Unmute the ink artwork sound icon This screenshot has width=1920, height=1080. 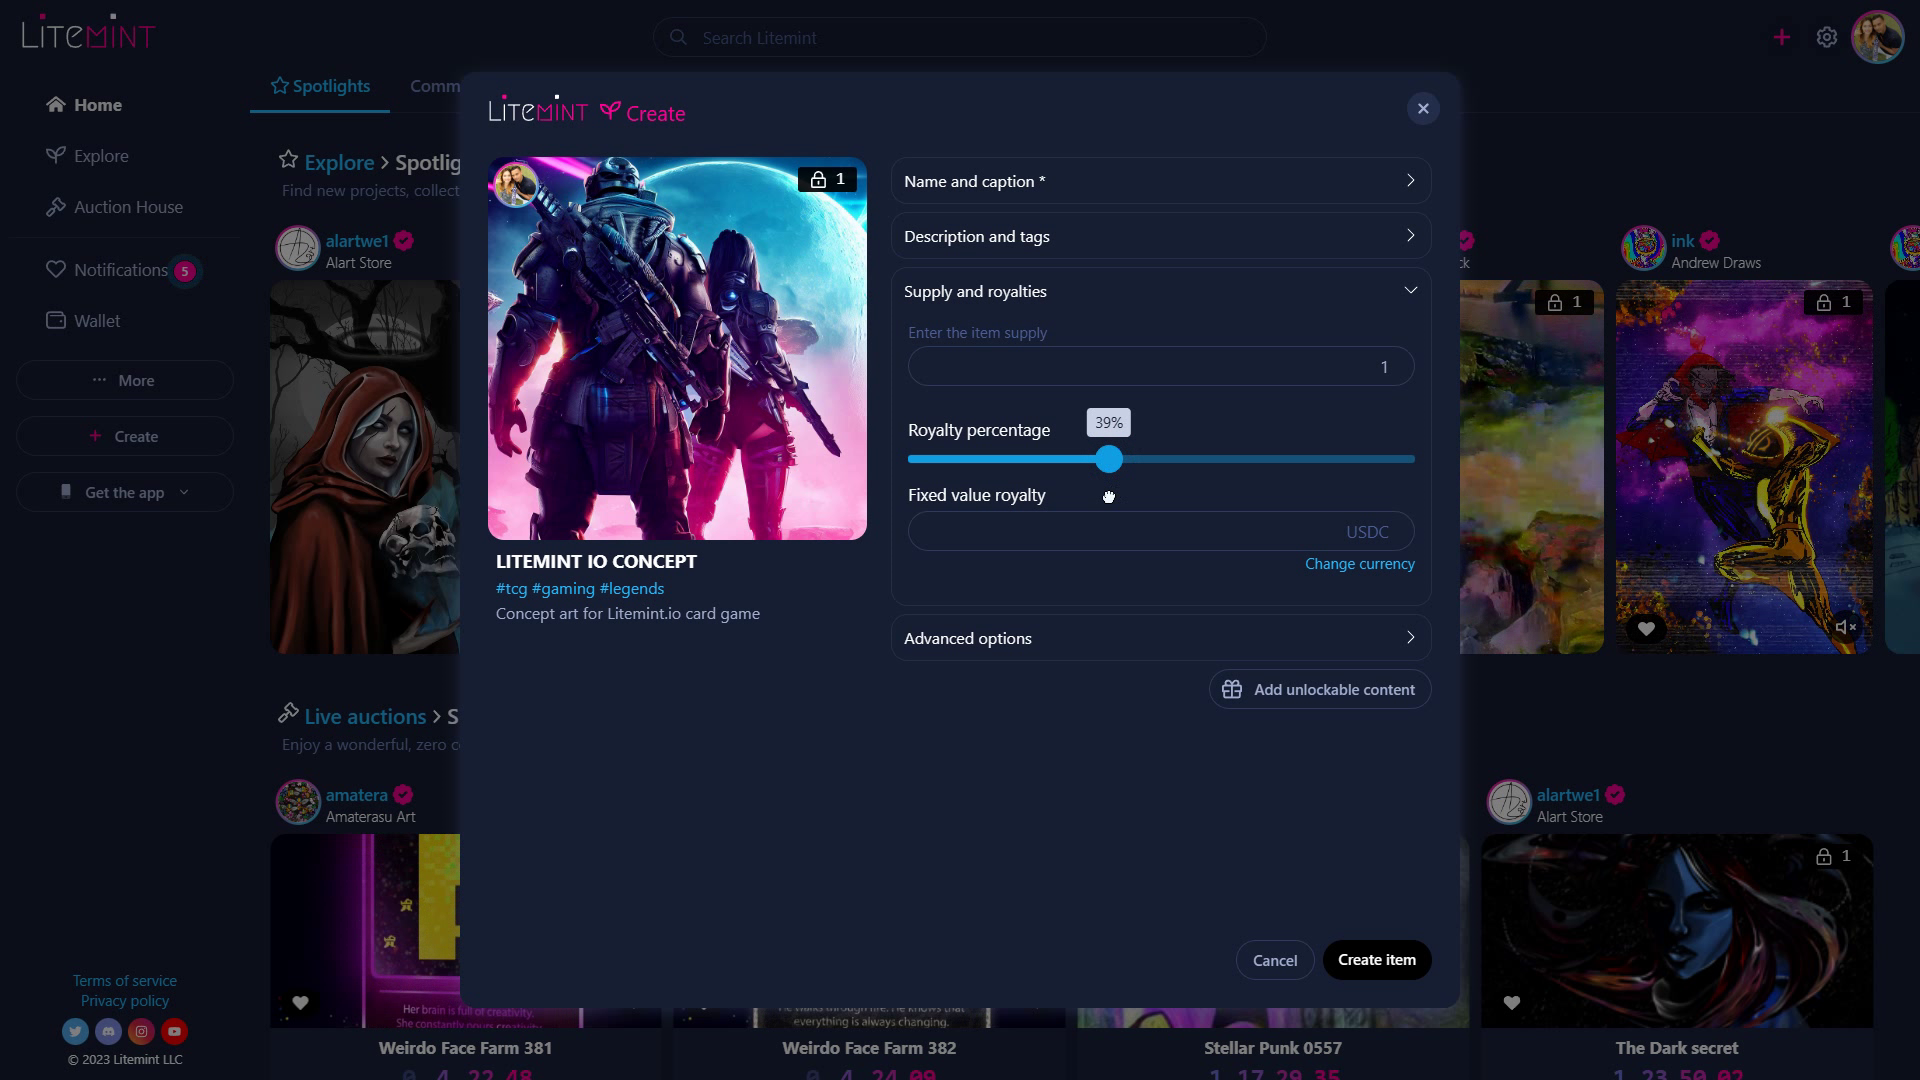tap(1845, 628)
